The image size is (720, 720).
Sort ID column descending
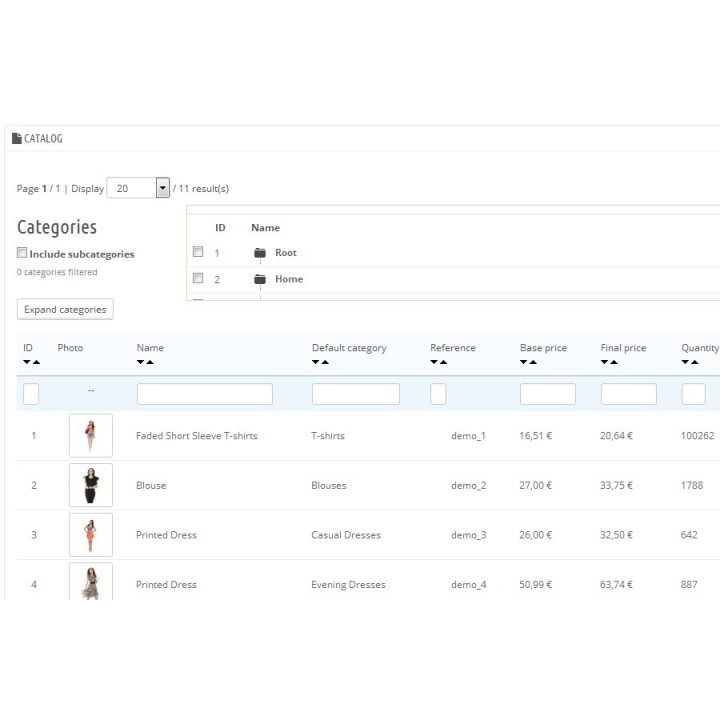tap(27, 362)
